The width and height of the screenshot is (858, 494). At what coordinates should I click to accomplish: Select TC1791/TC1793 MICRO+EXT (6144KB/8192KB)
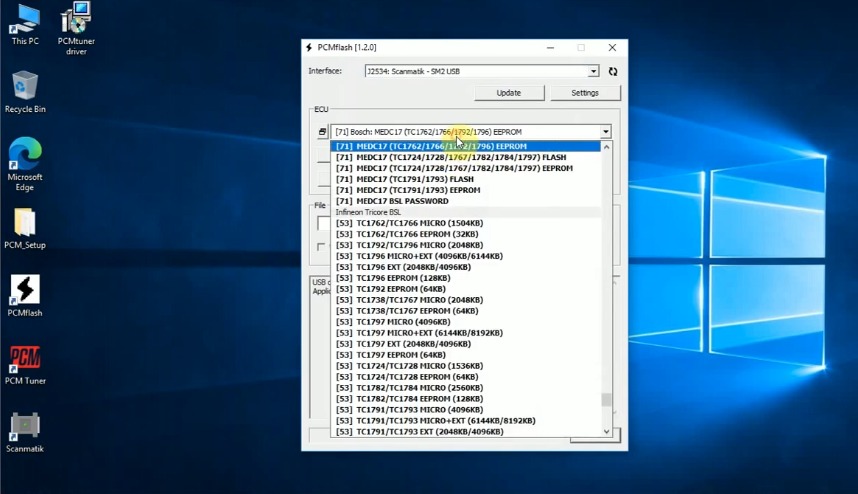[465, 421]
